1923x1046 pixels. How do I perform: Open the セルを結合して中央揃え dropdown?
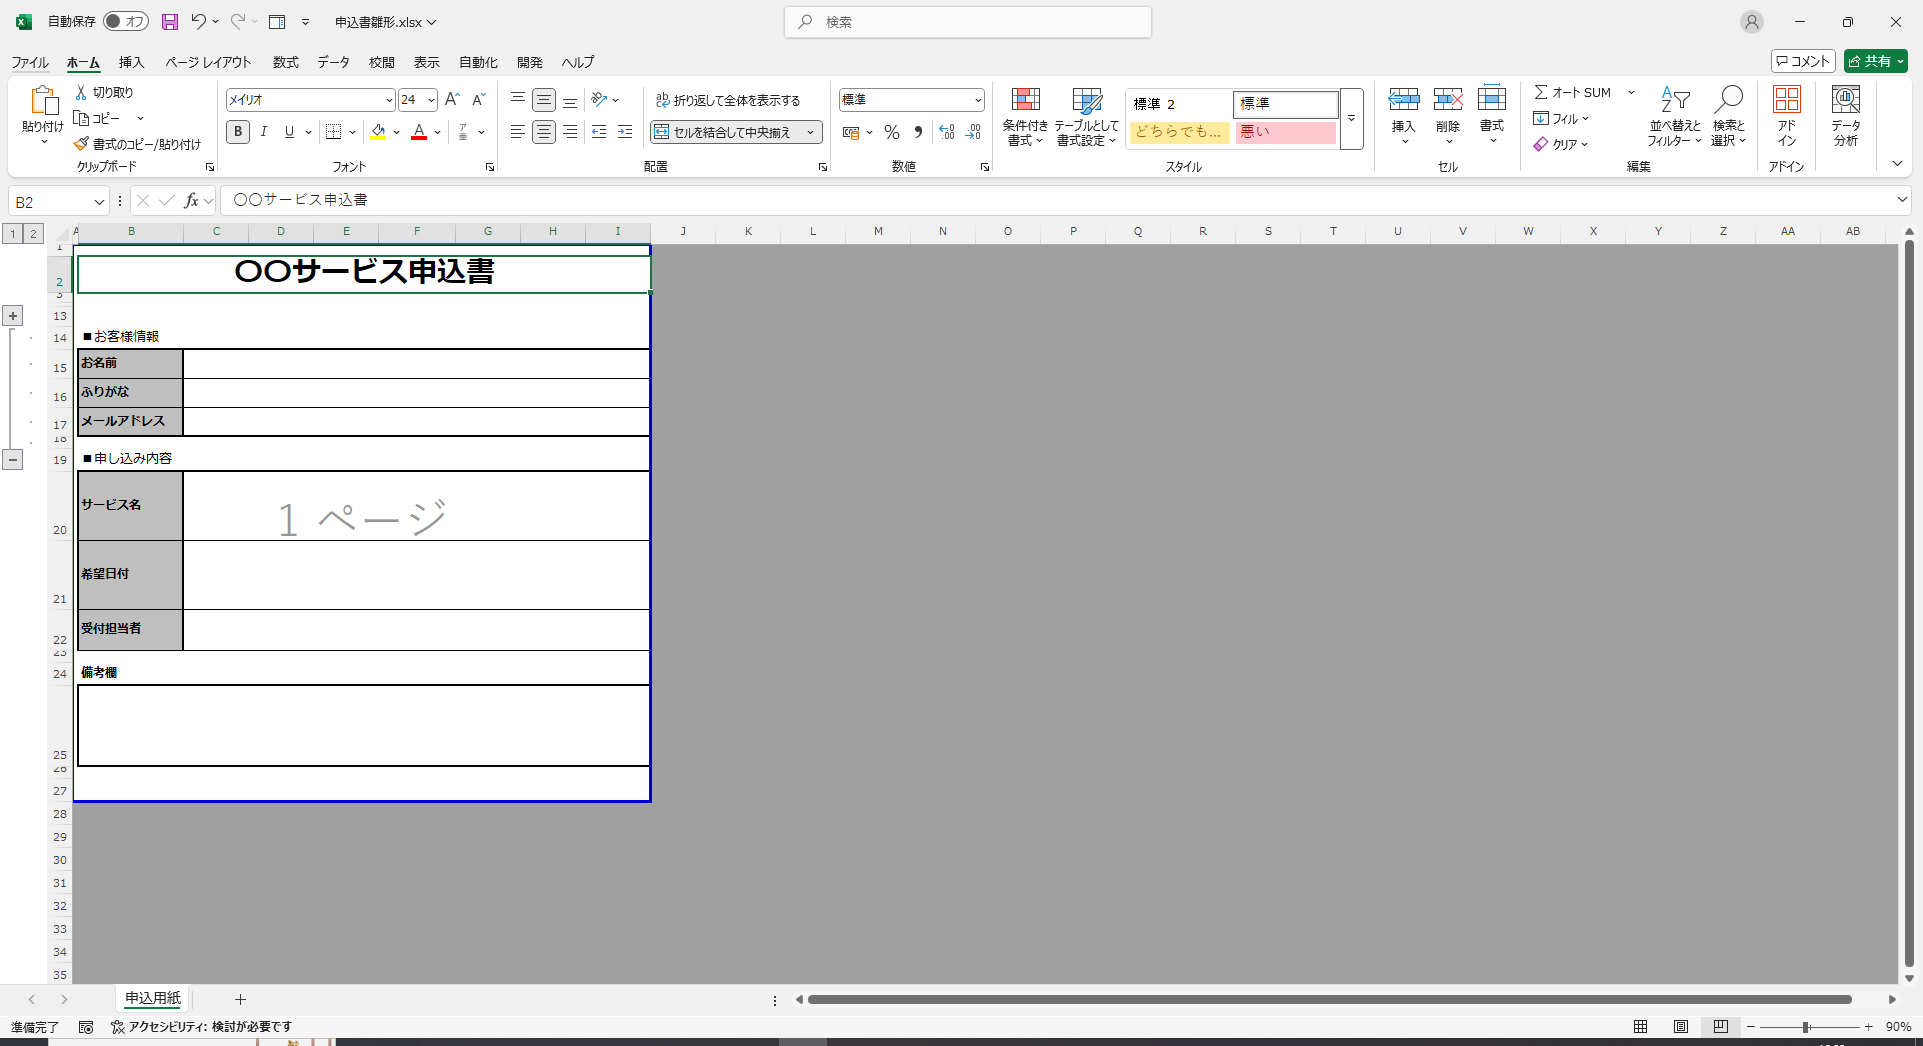pos(810,131)
